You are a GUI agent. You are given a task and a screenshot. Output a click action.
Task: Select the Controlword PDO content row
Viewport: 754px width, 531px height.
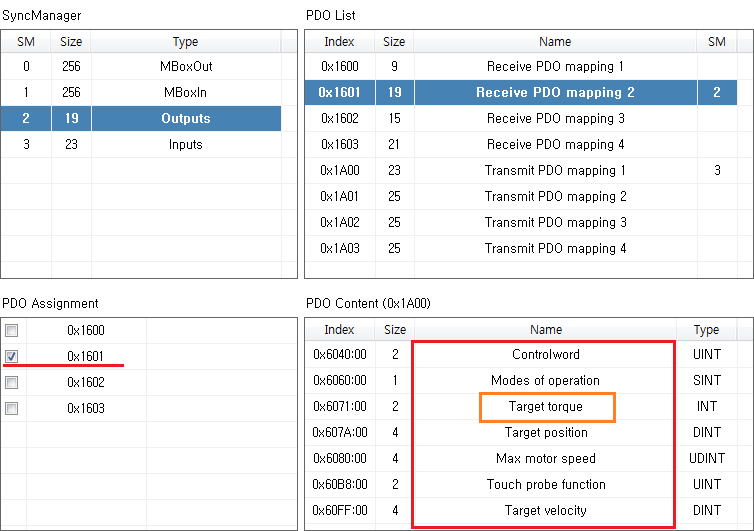[546, 355]
